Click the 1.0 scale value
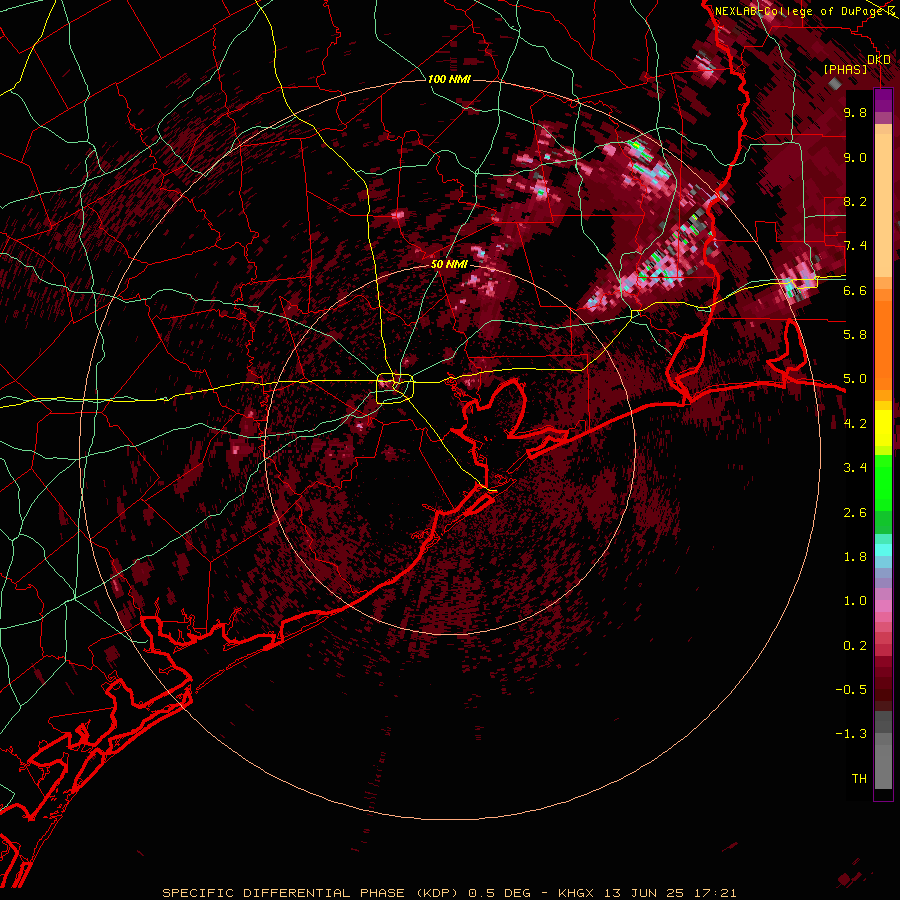The width and height of the screenshot is (900, 900). pyautogui.click(x=855, y=601)
